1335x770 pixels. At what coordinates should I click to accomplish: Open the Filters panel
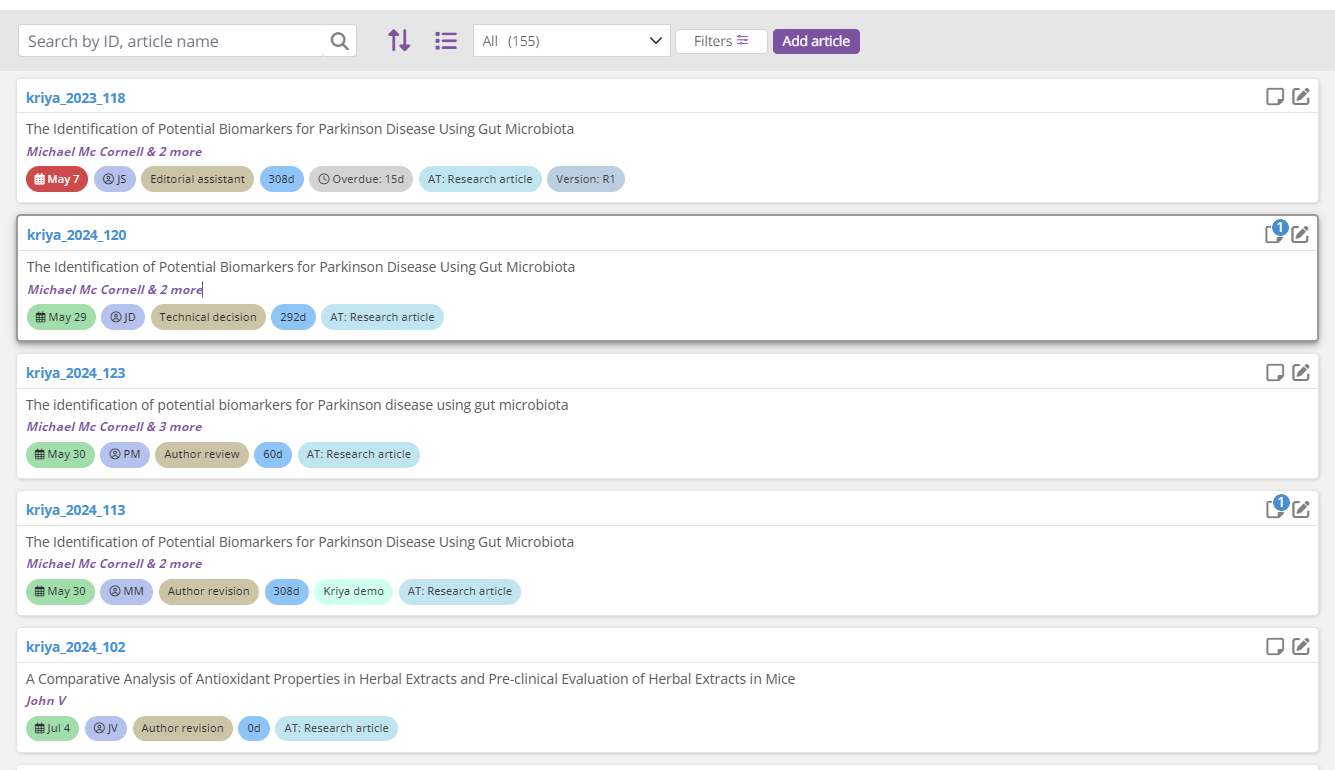click(721, 41)
